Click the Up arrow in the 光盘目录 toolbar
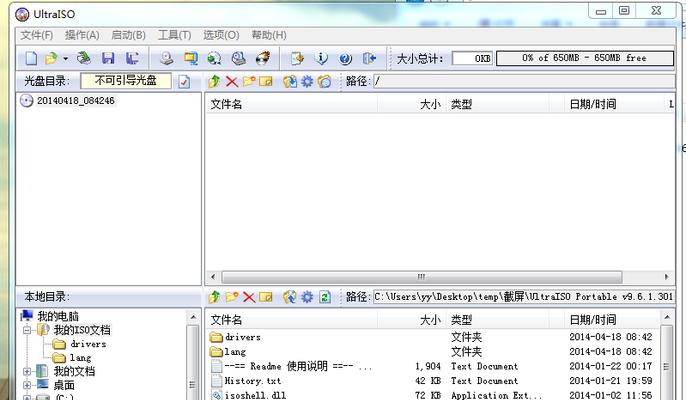 pos(214,81)
